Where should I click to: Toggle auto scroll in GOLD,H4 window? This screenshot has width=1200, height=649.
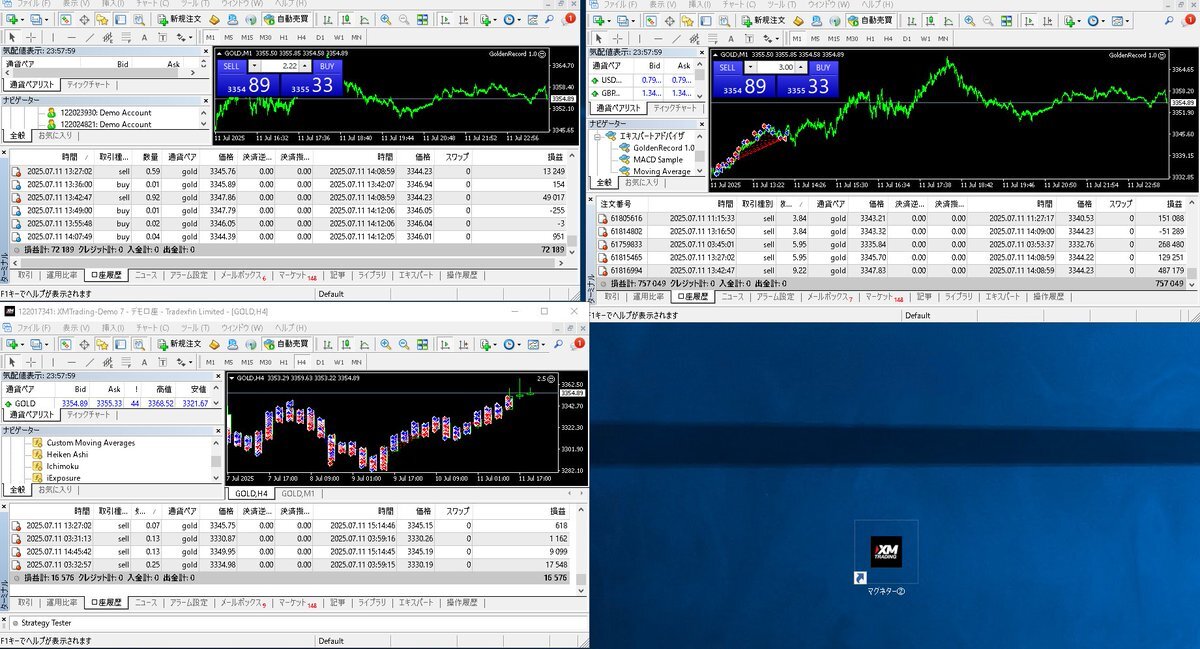click(443, 343)
